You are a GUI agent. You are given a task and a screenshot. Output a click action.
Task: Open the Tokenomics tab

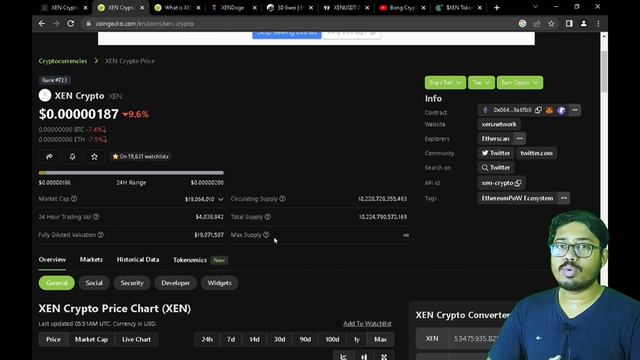pos(190,260)
